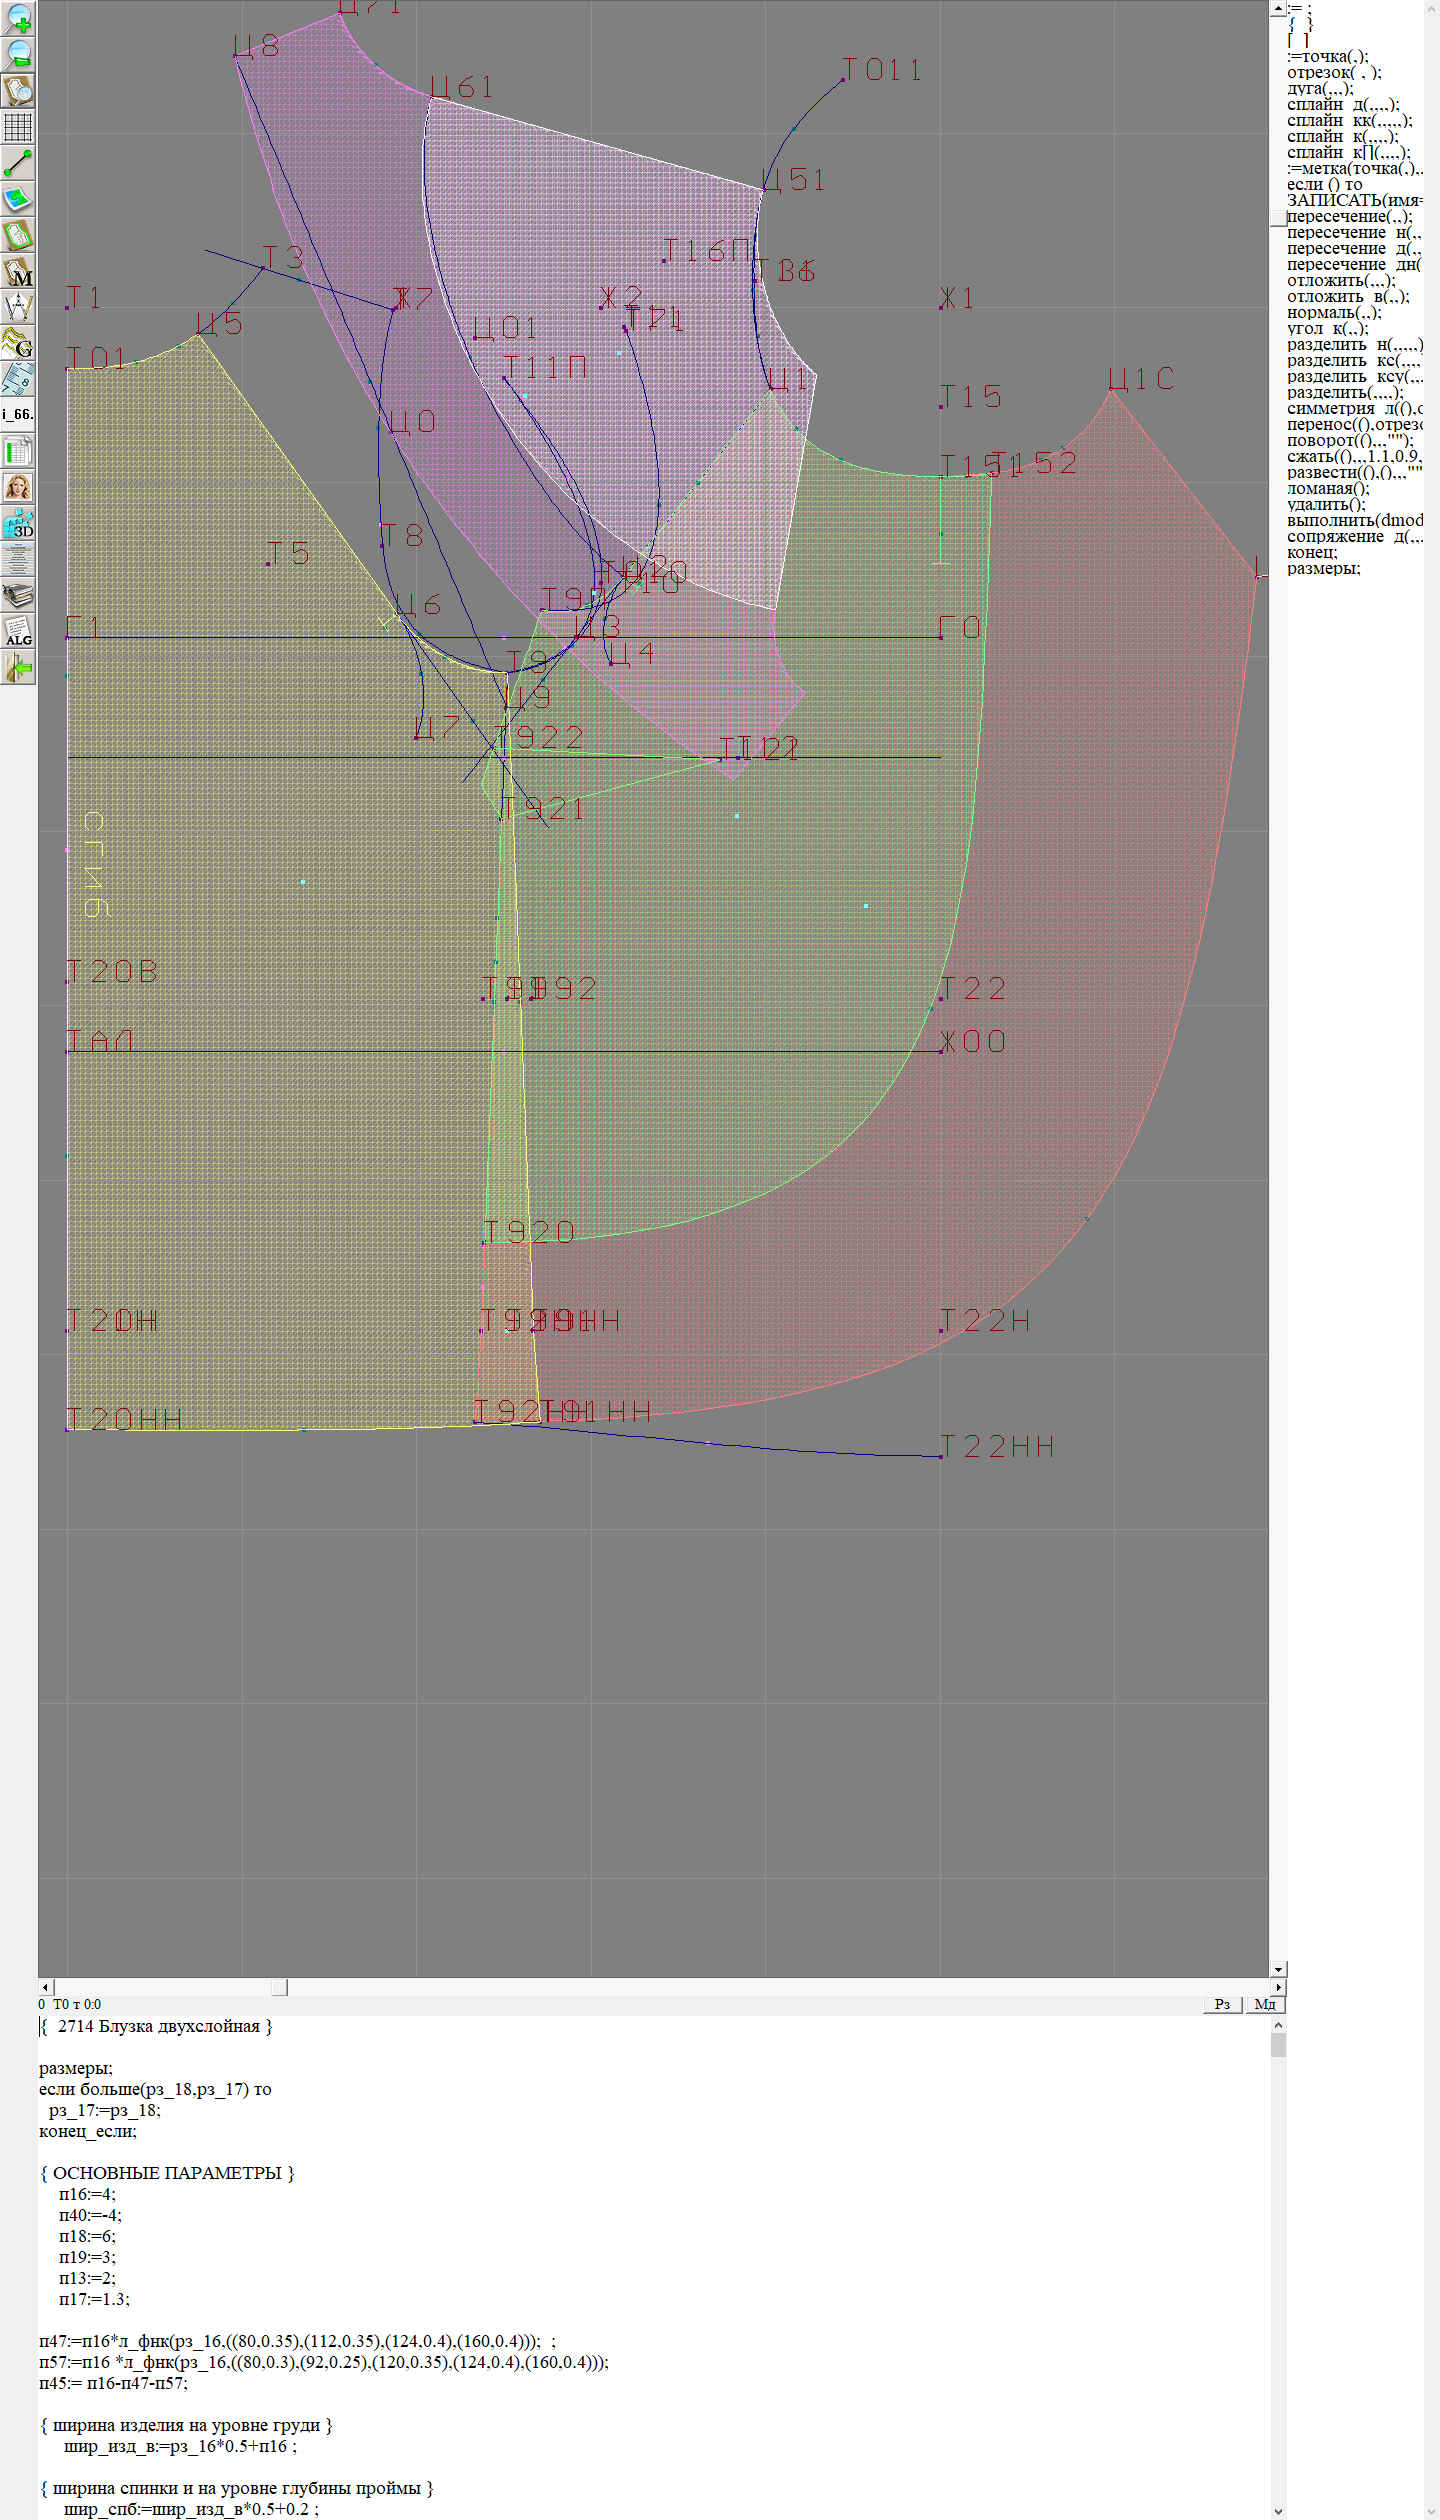Open the compass drafting tools icon
Screen dimensions: 1440x2520
point(18,308)
